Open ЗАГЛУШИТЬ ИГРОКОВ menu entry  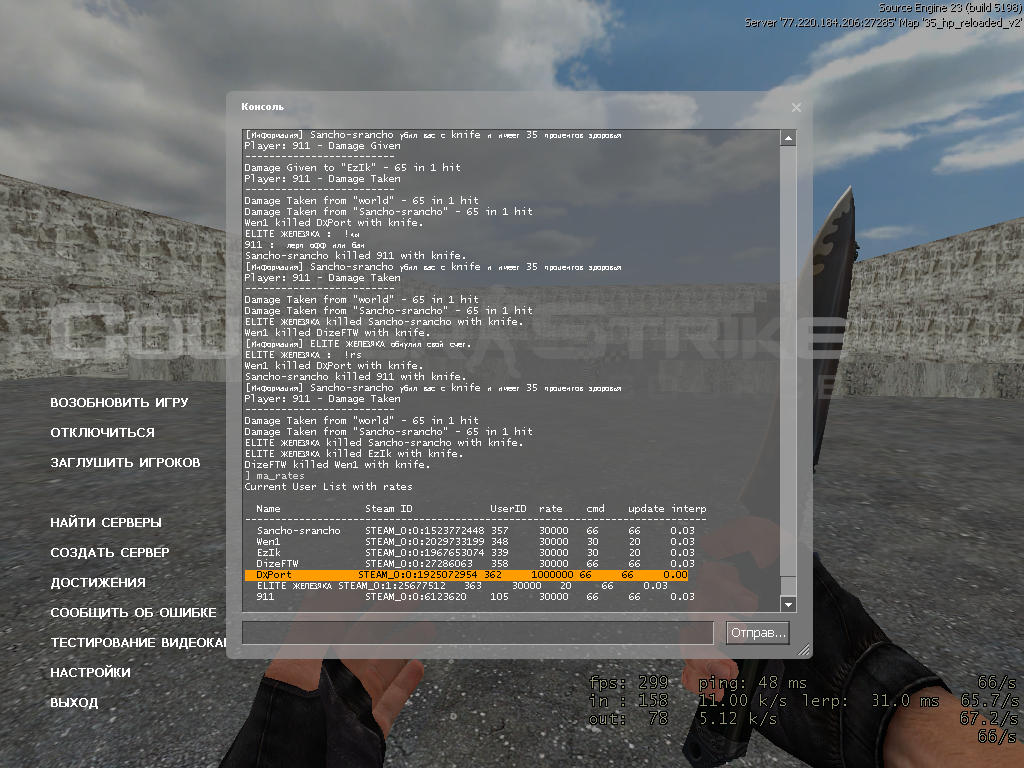(125, 463)
